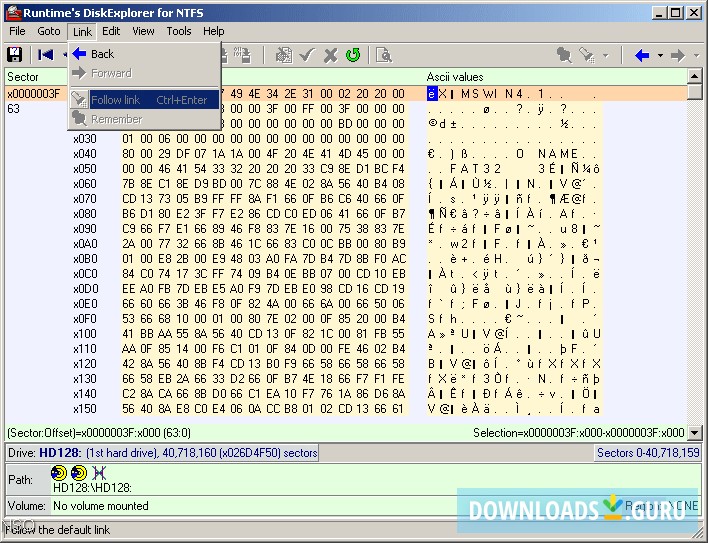The height and width of the screenshot is (543, 708).
Task: Open dropdown next to forward arrow
Action: (x=694, y=55)
